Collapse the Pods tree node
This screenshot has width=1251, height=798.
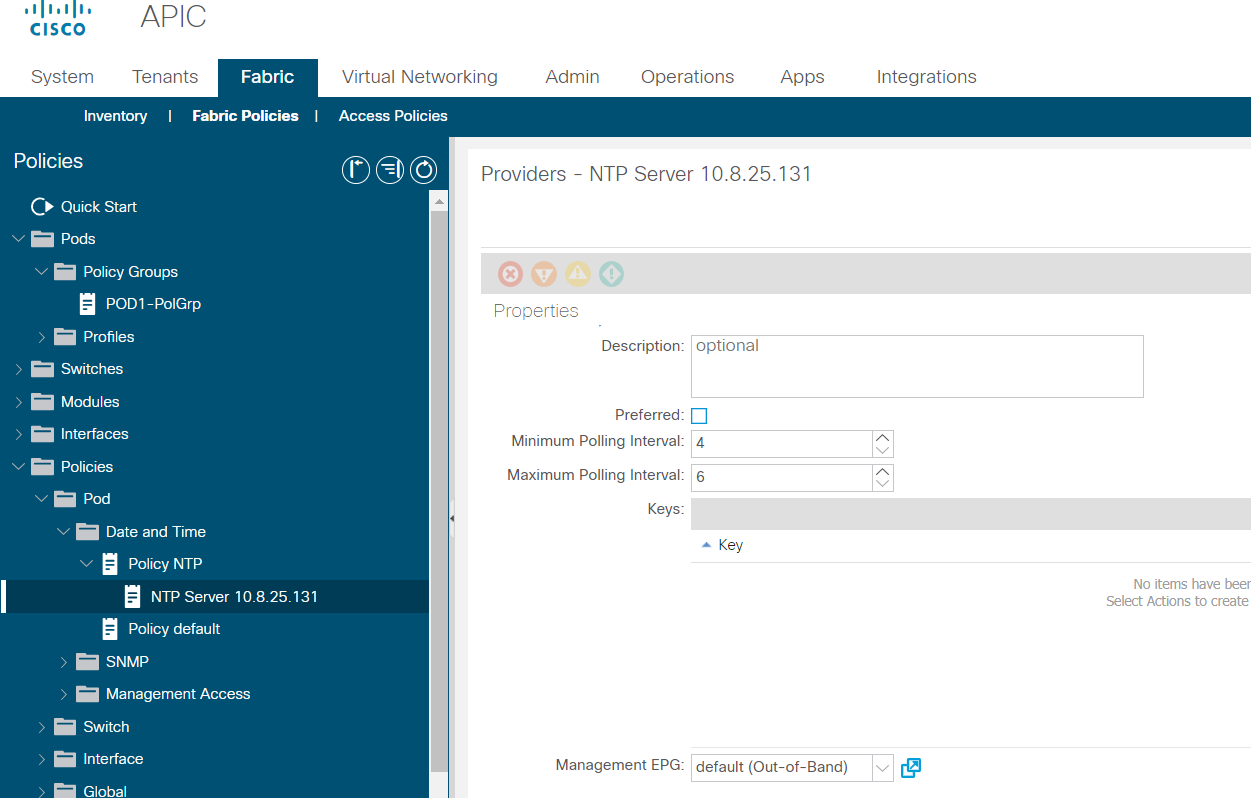tap(19, 239)
